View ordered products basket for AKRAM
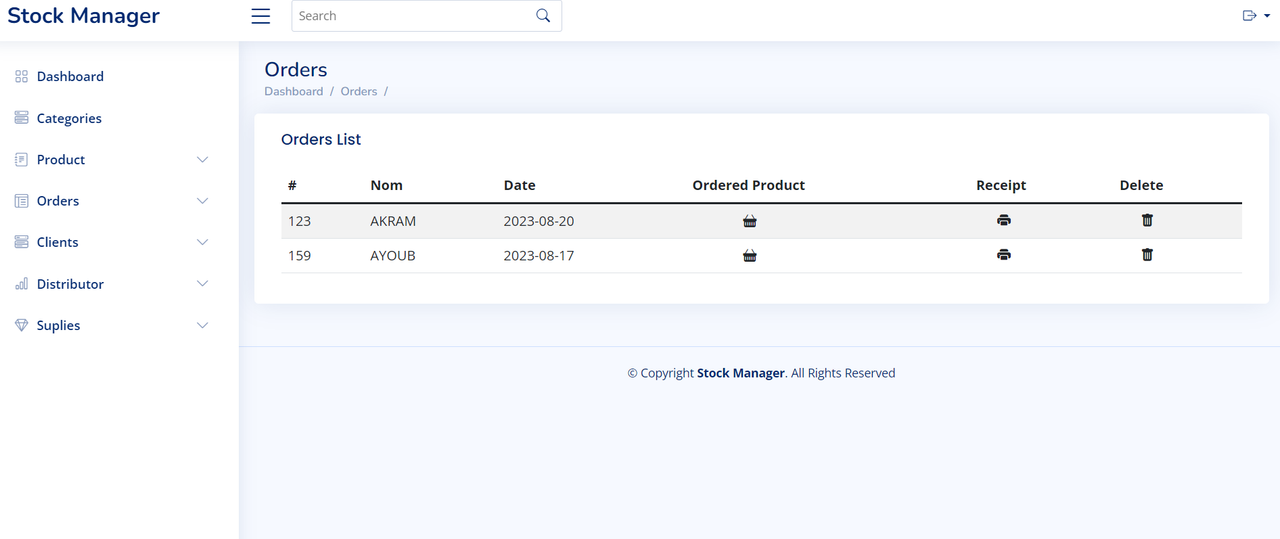Screen dimensions: 1280x539 click(x=750, y=221)
